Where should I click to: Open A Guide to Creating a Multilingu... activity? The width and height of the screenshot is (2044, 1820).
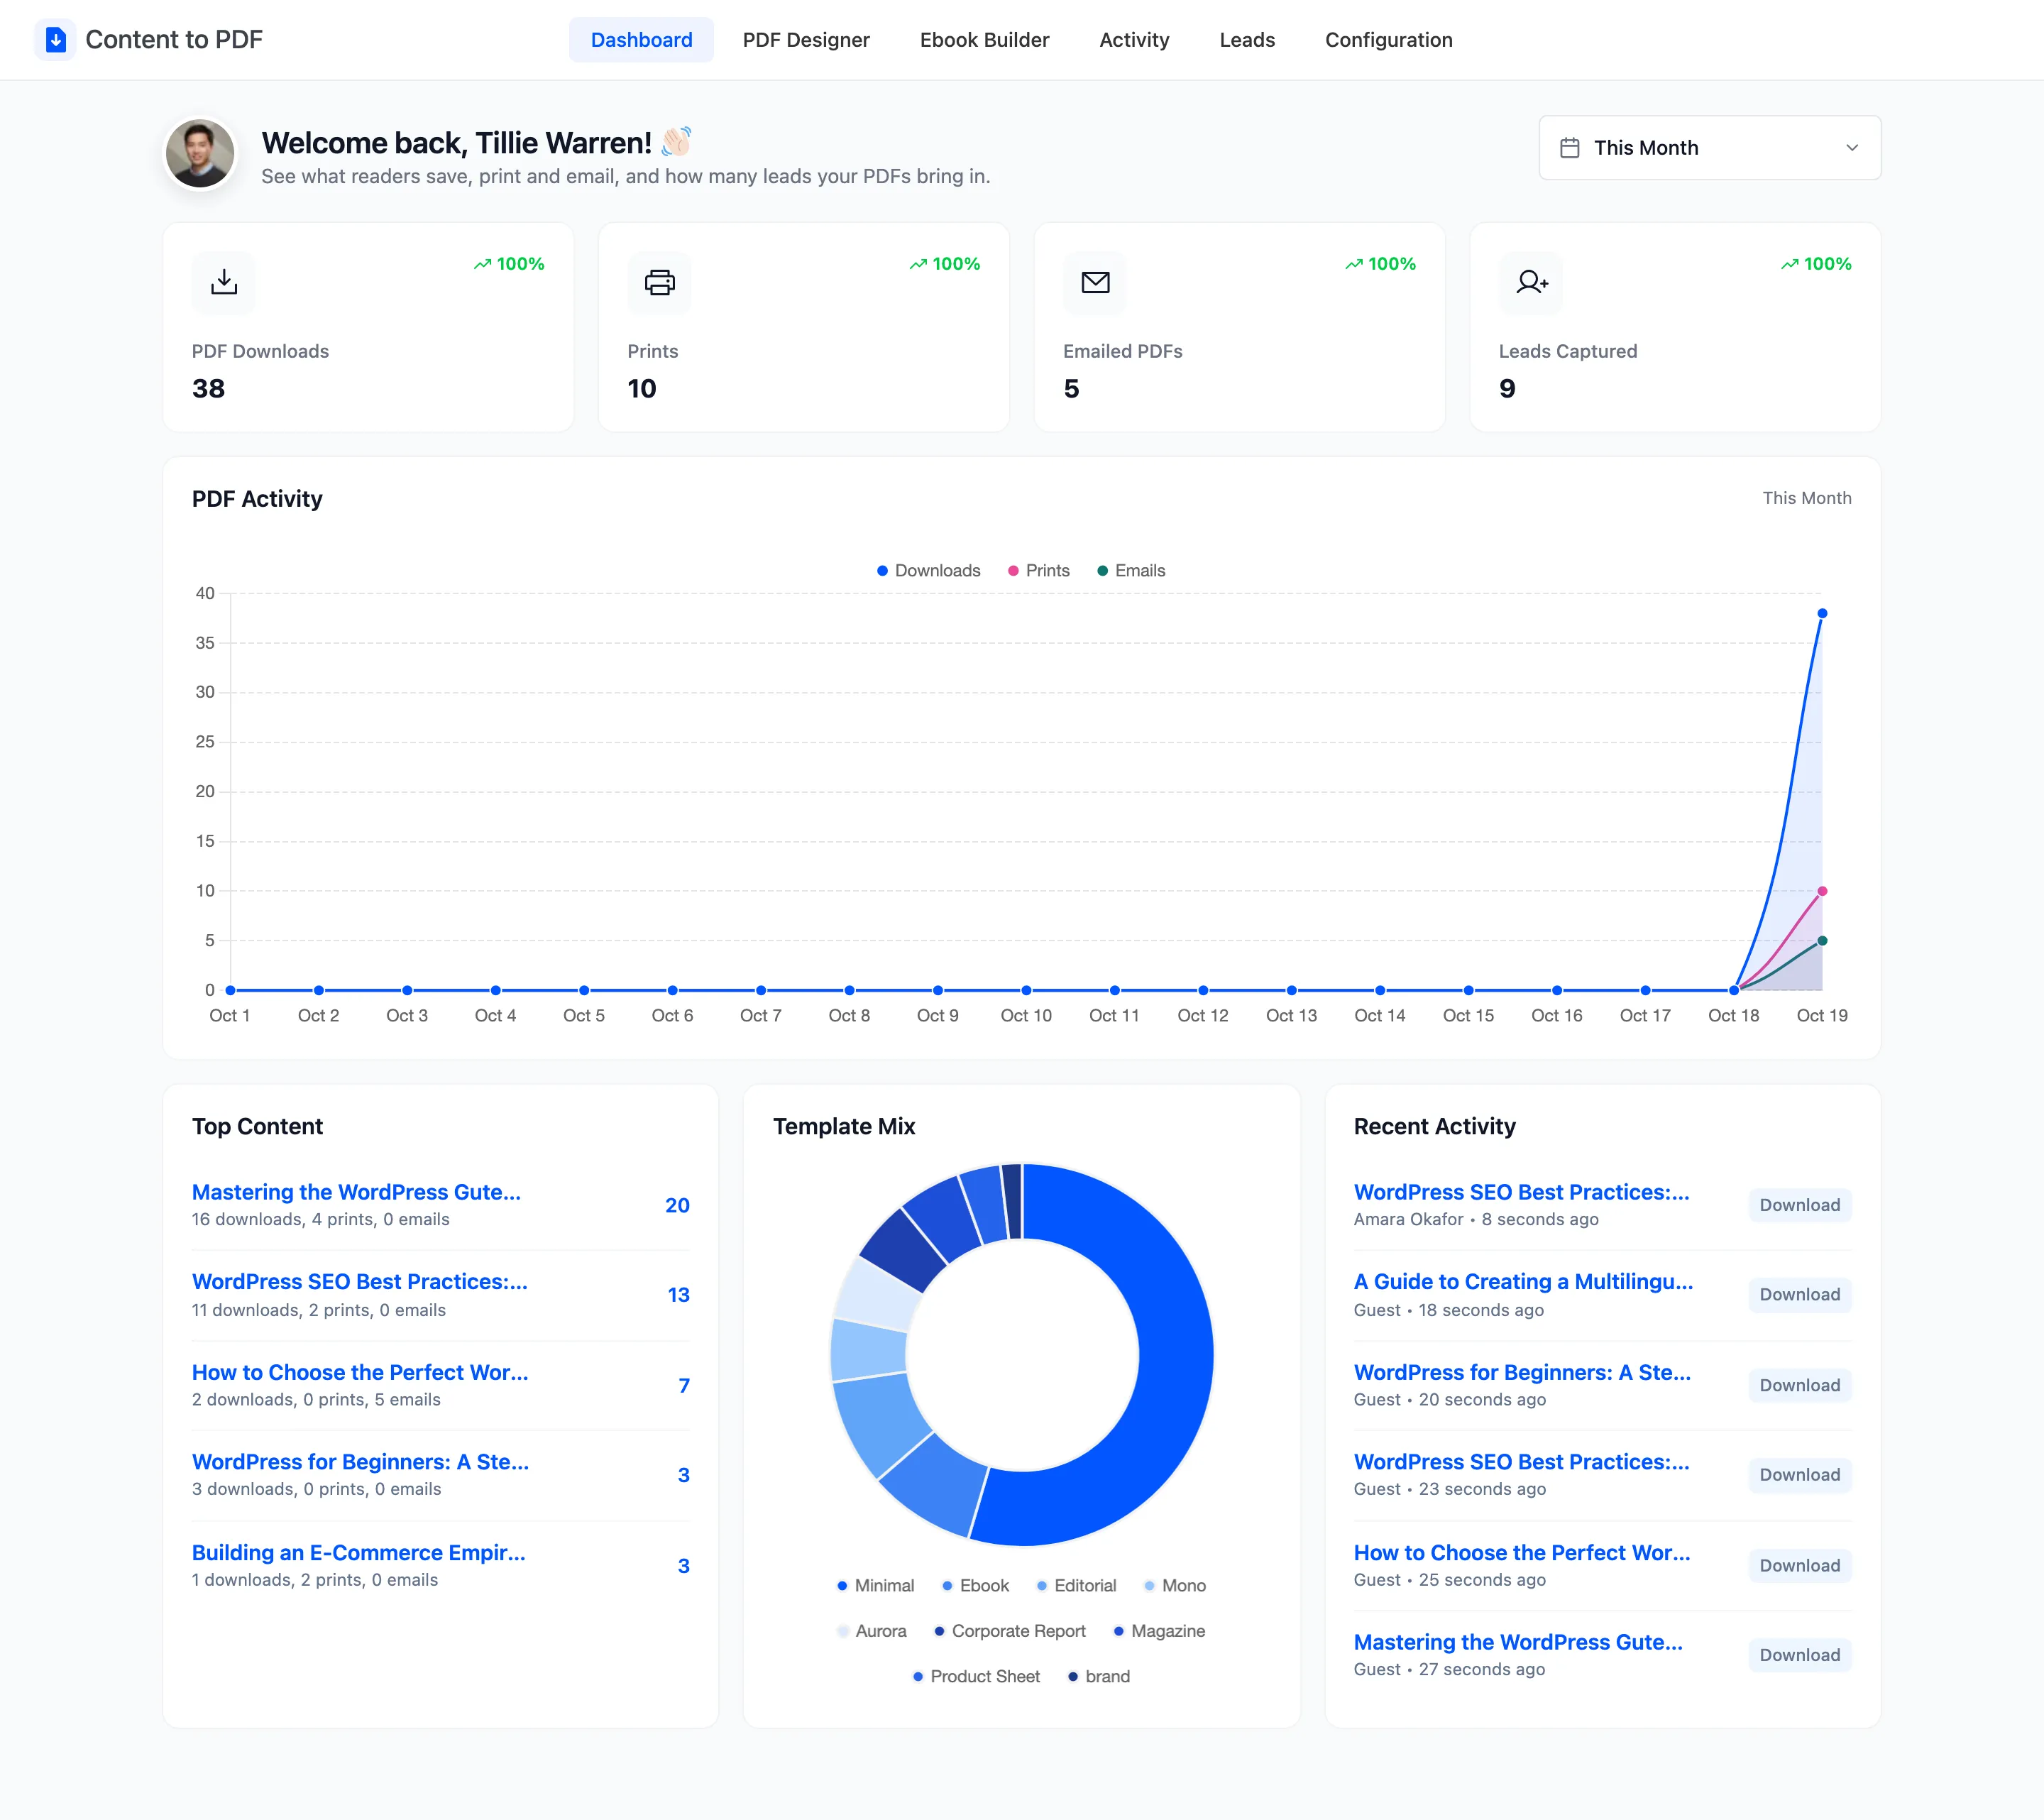(x=1523, y=1282)
